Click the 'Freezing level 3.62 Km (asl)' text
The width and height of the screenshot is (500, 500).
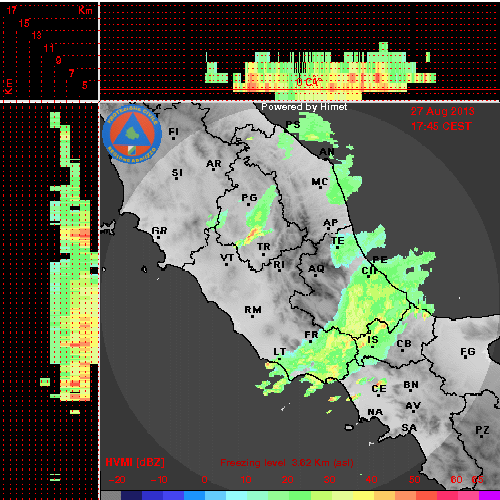[x=287, y=463]
